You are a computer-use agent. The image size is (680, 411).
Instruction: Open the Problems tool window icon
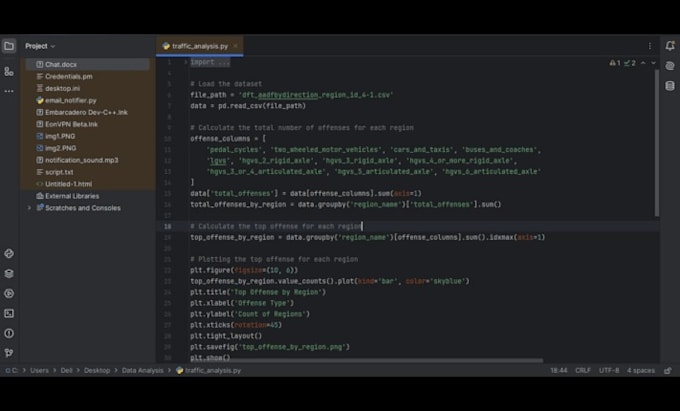point(9,333)
